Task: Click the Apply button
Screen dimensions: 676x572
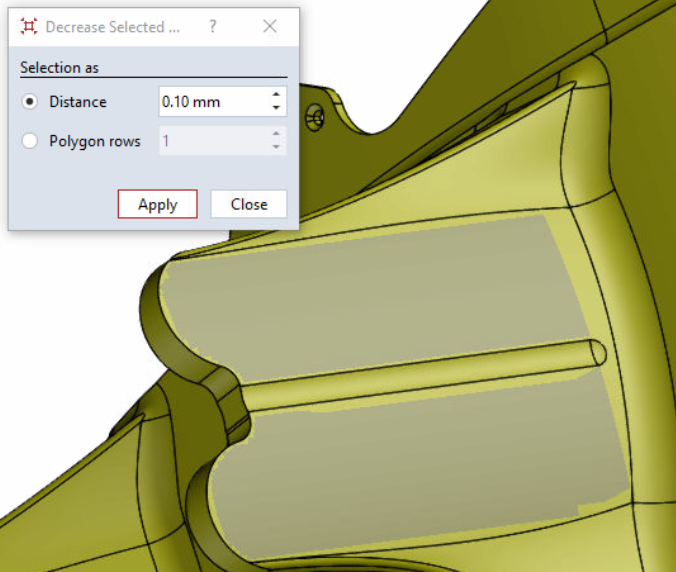Action: click(157, 204)
